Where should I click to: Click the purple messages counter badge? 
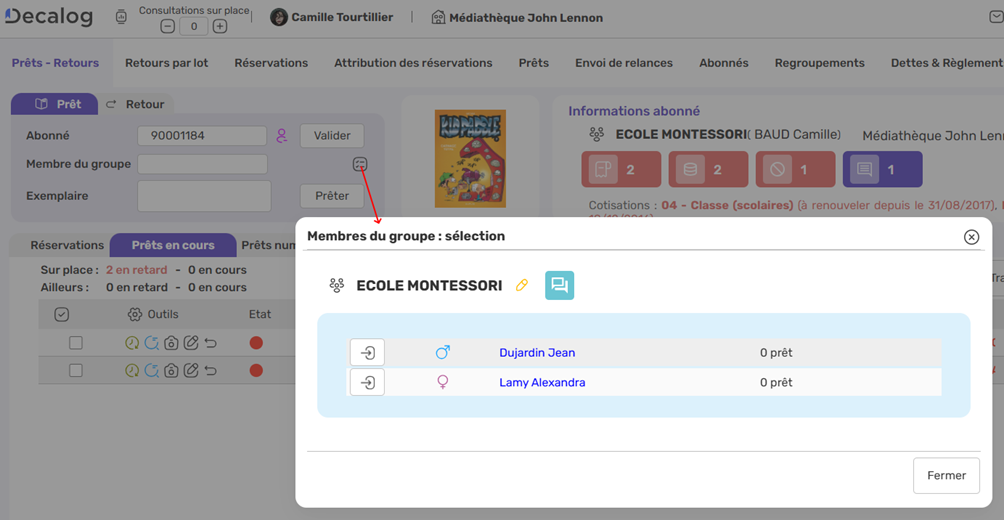(882, 170)
